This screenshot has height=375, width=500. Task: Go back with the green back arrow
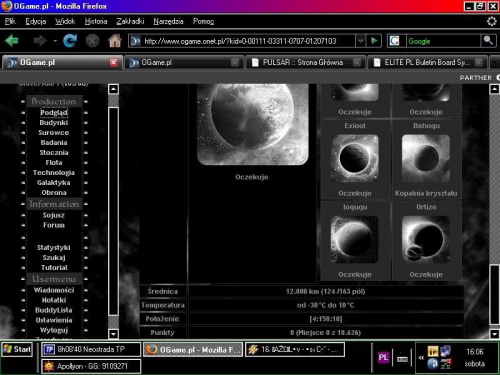tap(11, 41)
